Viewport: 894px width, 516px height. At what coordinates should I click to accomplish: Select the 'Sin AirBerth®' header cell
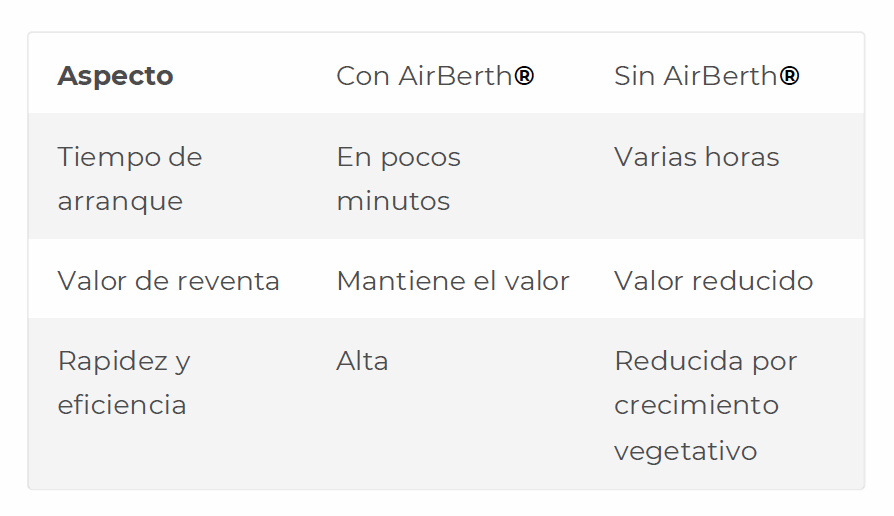[706, 76]
